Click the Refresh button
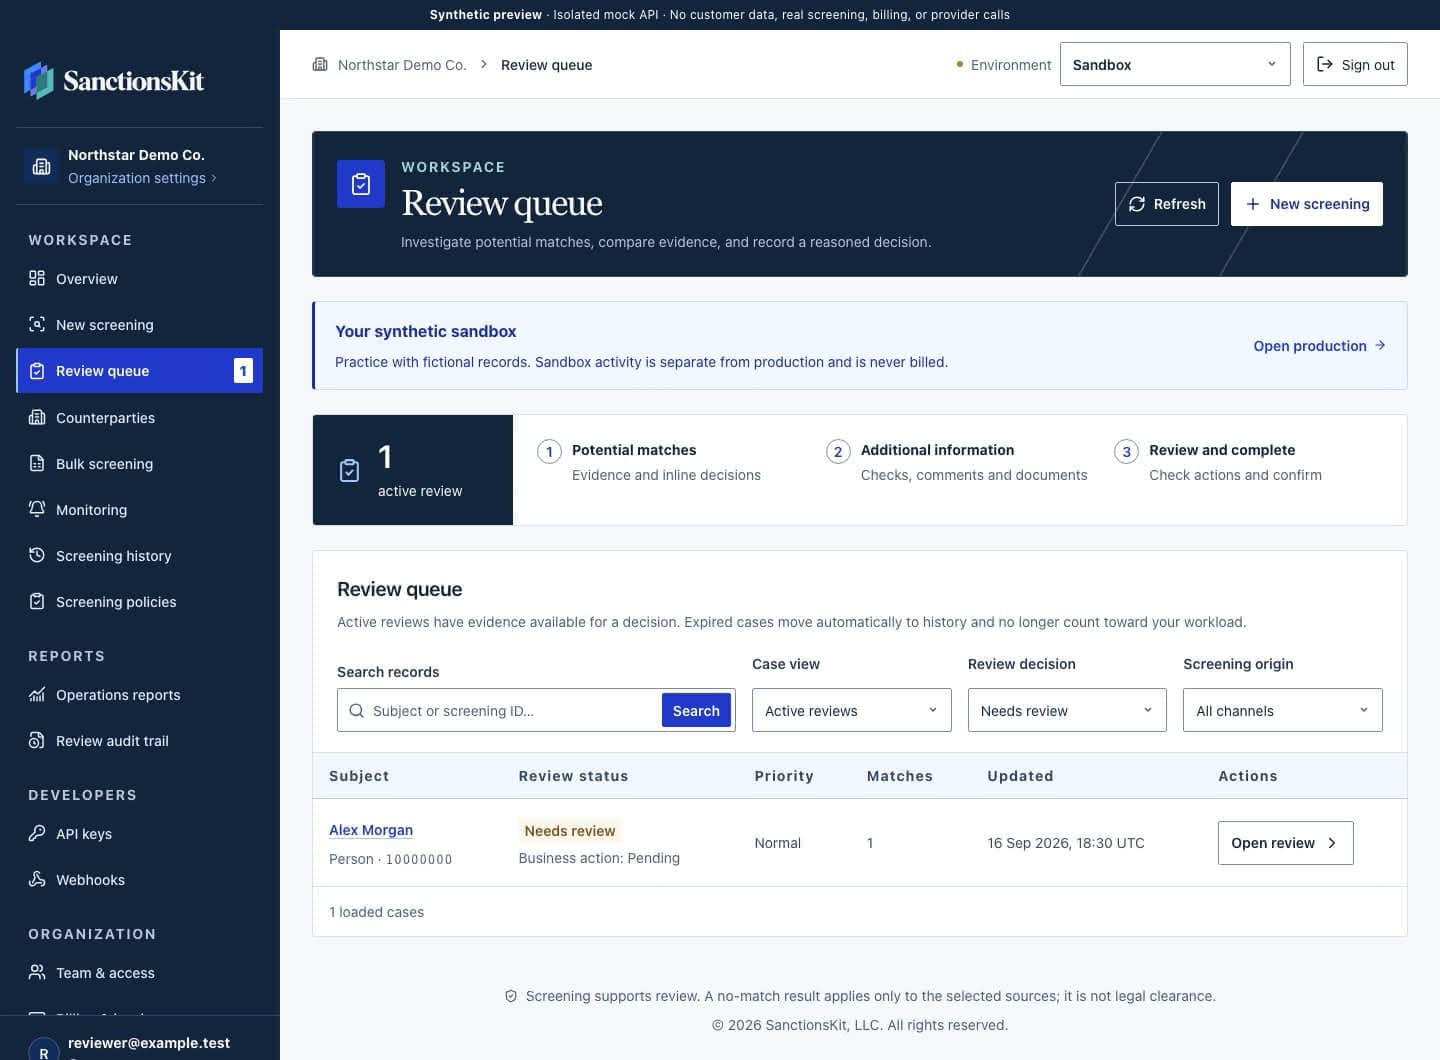 coord(1167,204)
